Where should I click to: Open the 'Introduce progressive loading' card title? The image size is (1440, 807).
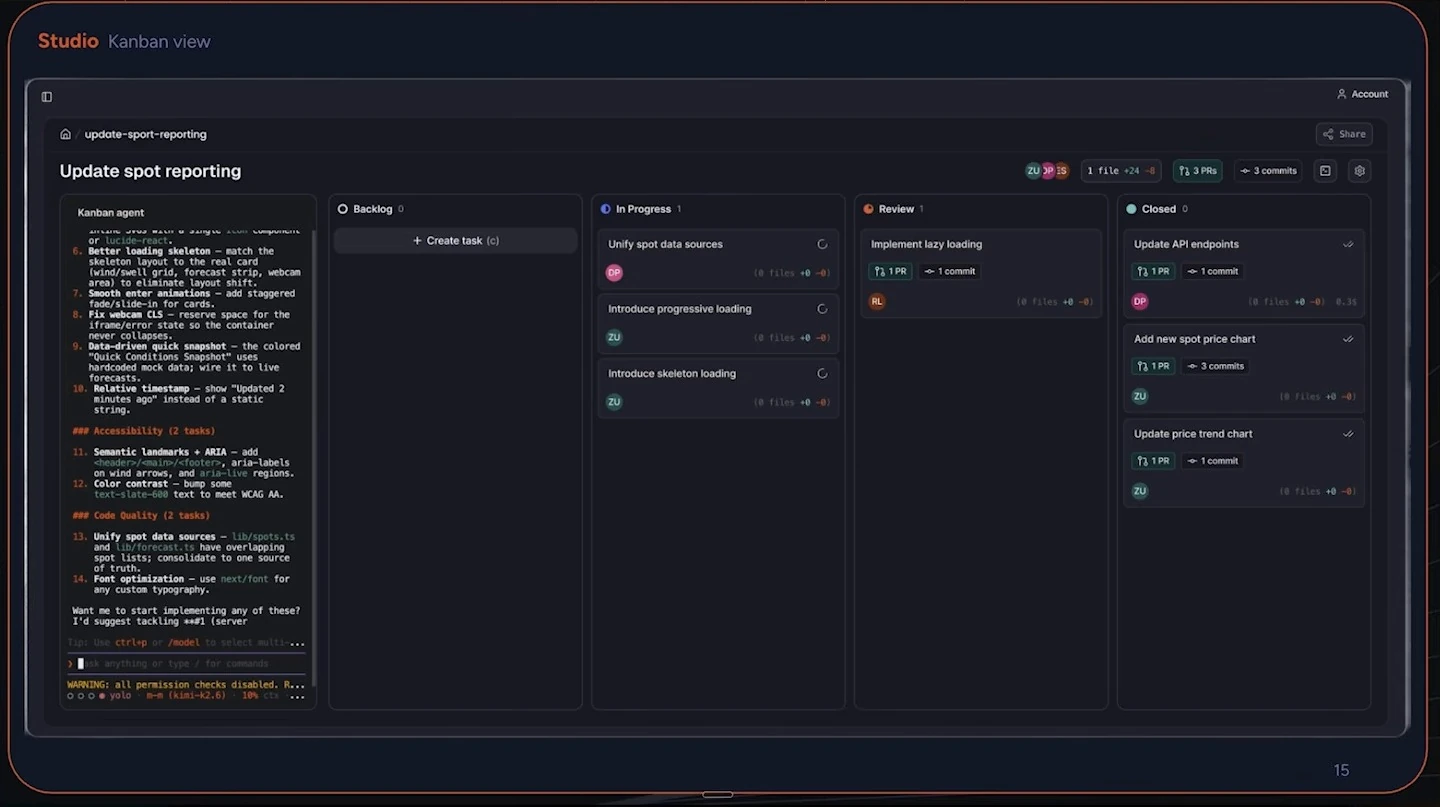[680, 309]
